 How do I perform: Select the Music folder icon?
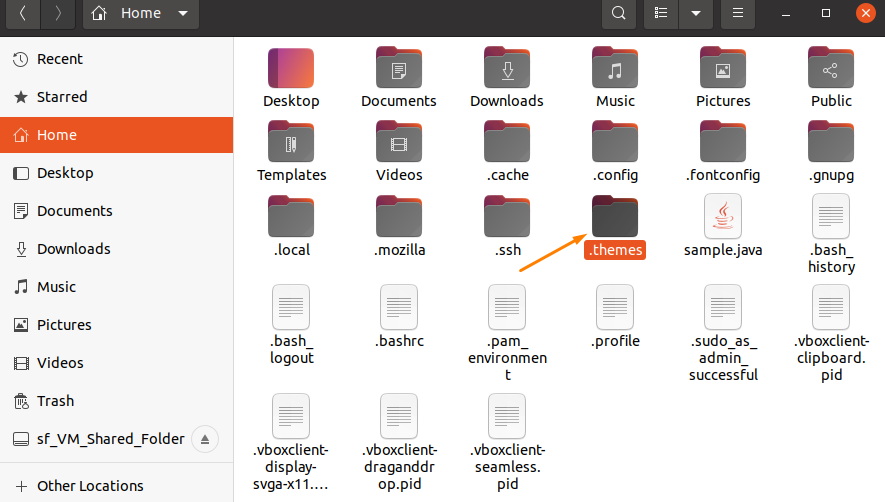(x=615, y=68)
